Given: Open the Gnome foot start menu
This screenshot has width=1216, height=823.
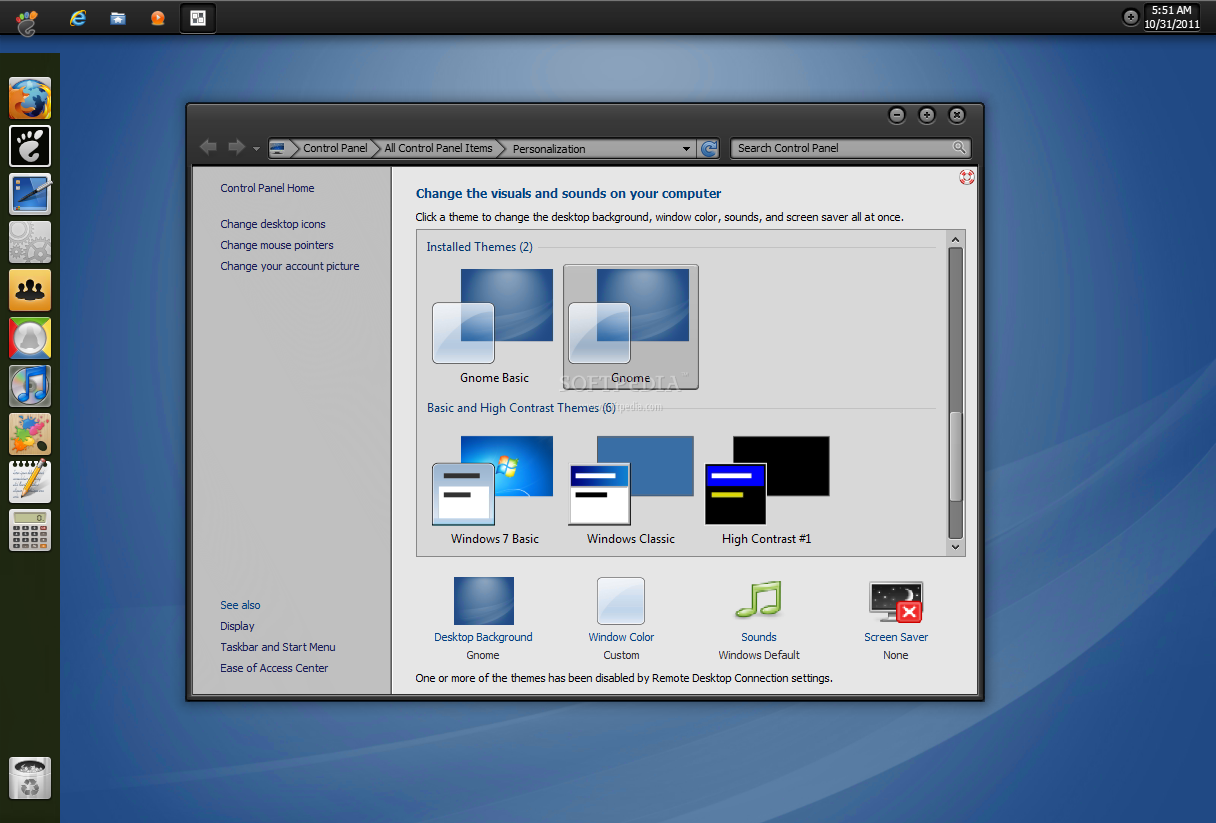Looking at the screenshot, I should coord(27,20).
